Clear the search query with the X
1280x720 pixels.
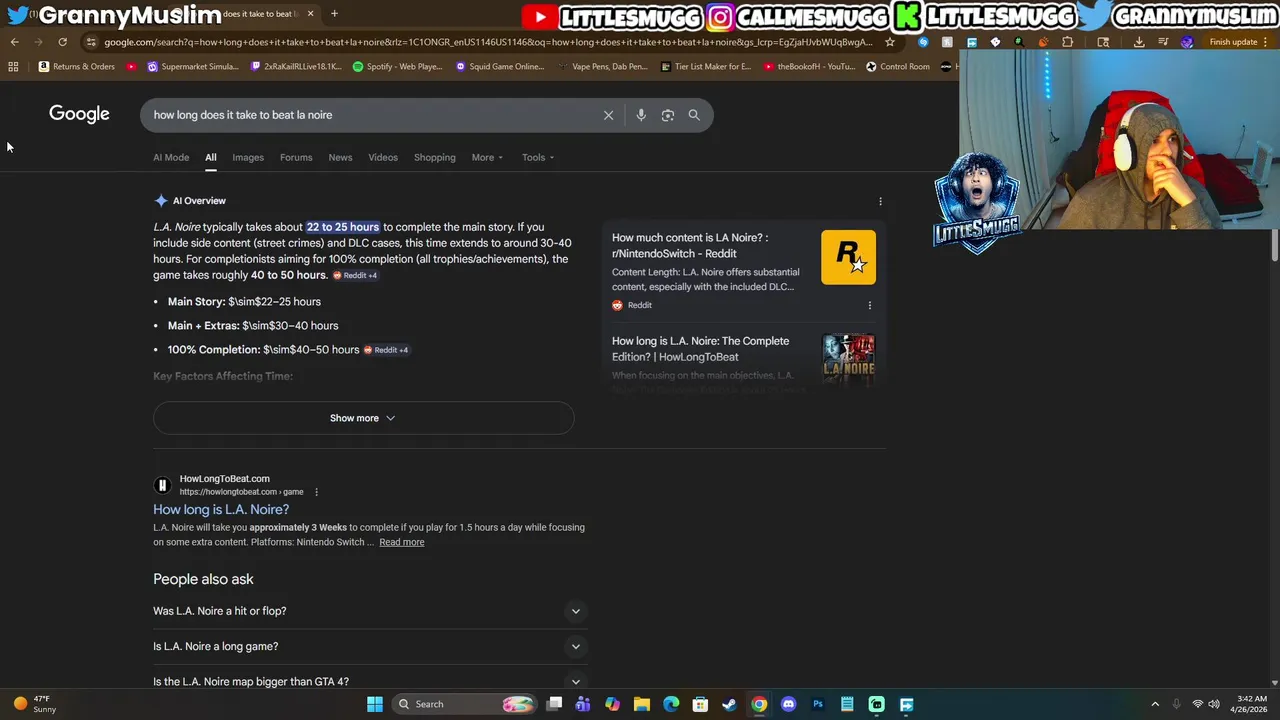[608, 115]
